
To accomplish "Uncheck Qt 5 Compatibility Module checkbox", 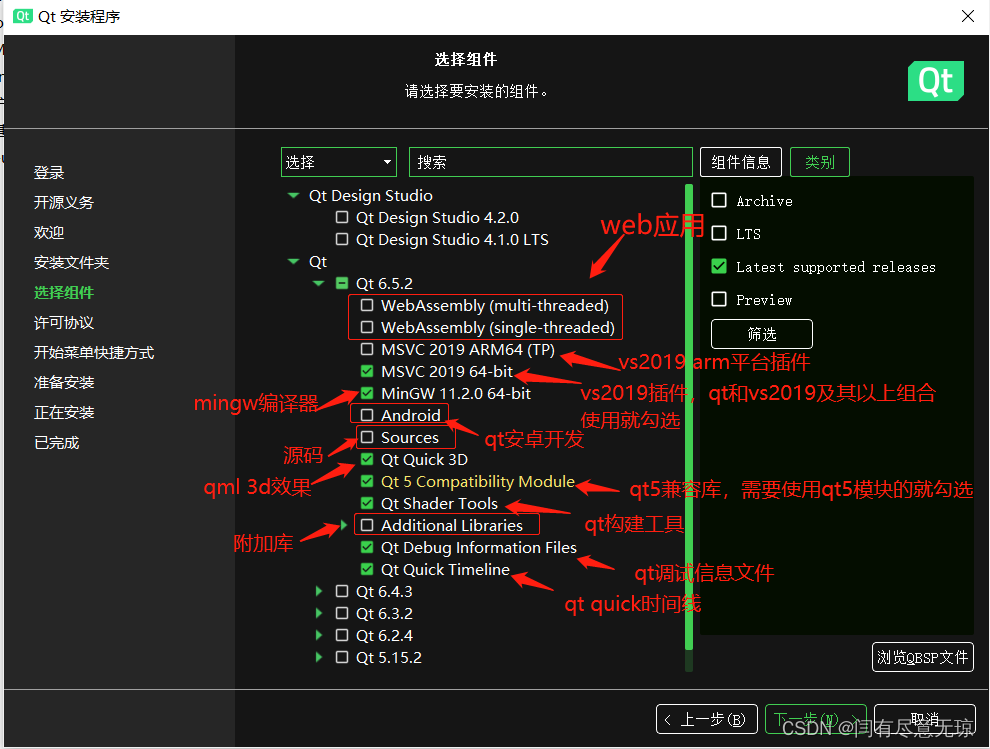I will click(367, 481).
